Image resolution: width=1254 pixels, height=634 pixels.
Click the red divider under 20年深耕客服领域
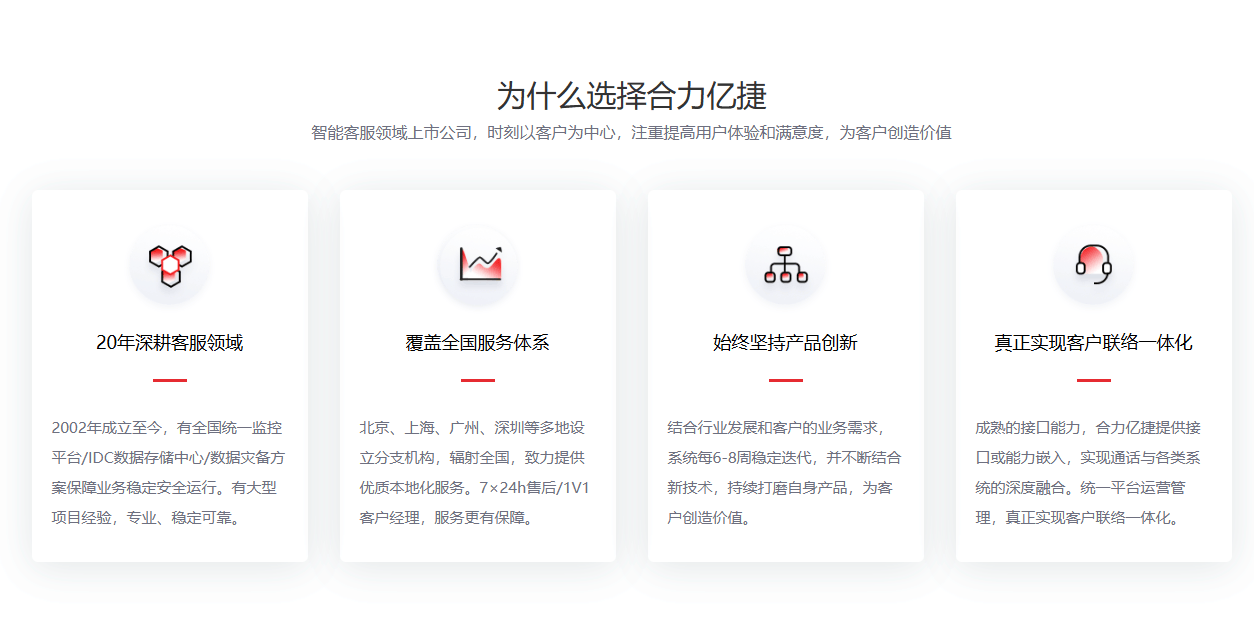(x=169, y=380)
